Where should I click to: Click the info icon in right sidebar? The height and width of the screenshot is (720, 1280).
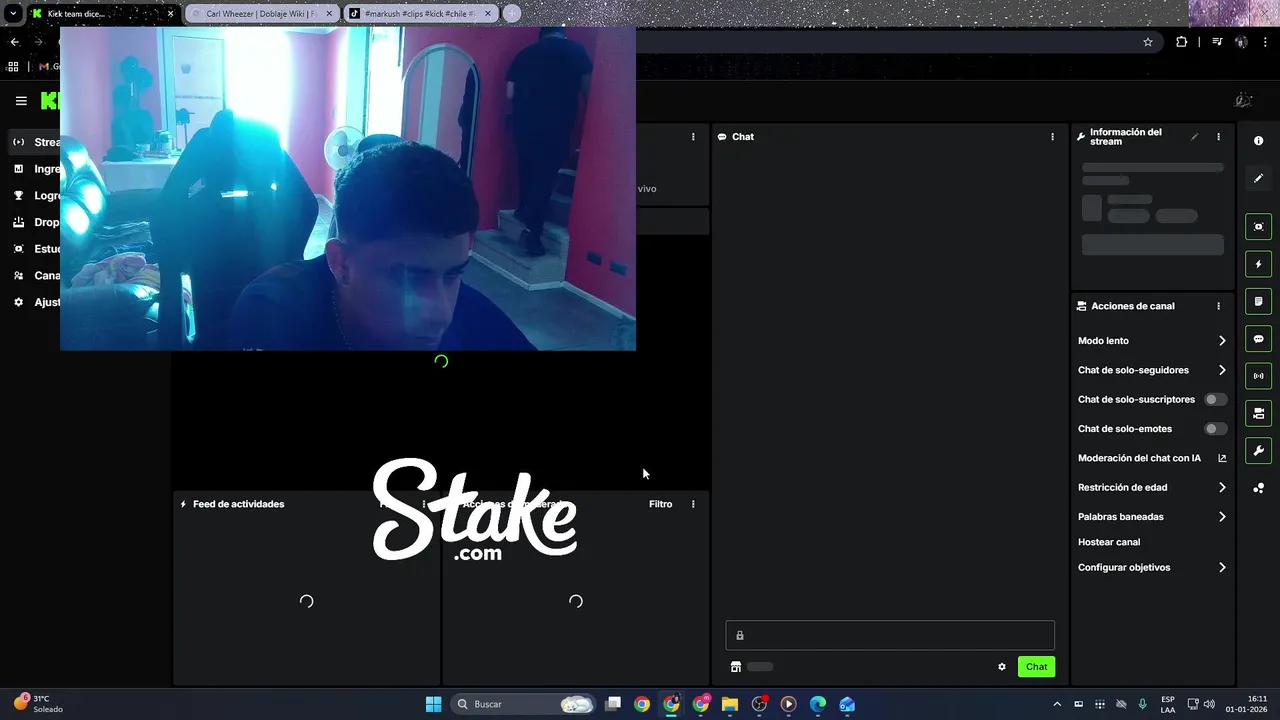tap(1258, 141)
